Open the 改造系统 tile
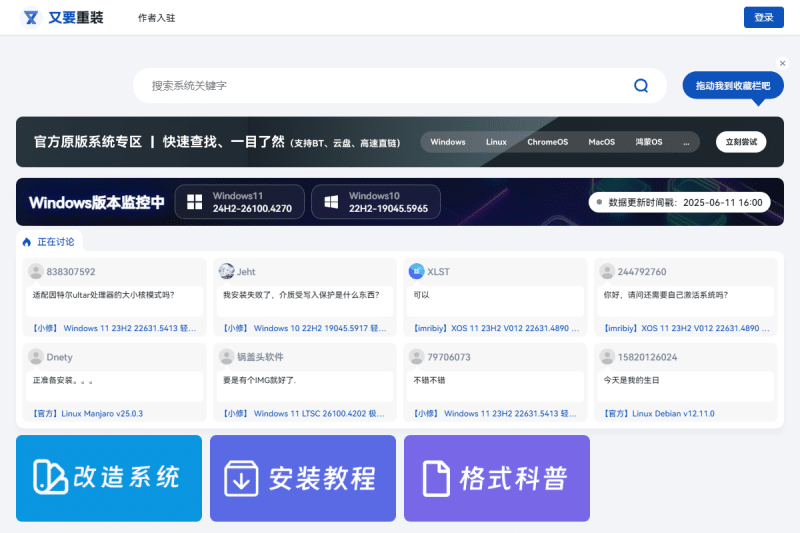The width and height of the screenshot is (800, 533). (x=109, y=478)
